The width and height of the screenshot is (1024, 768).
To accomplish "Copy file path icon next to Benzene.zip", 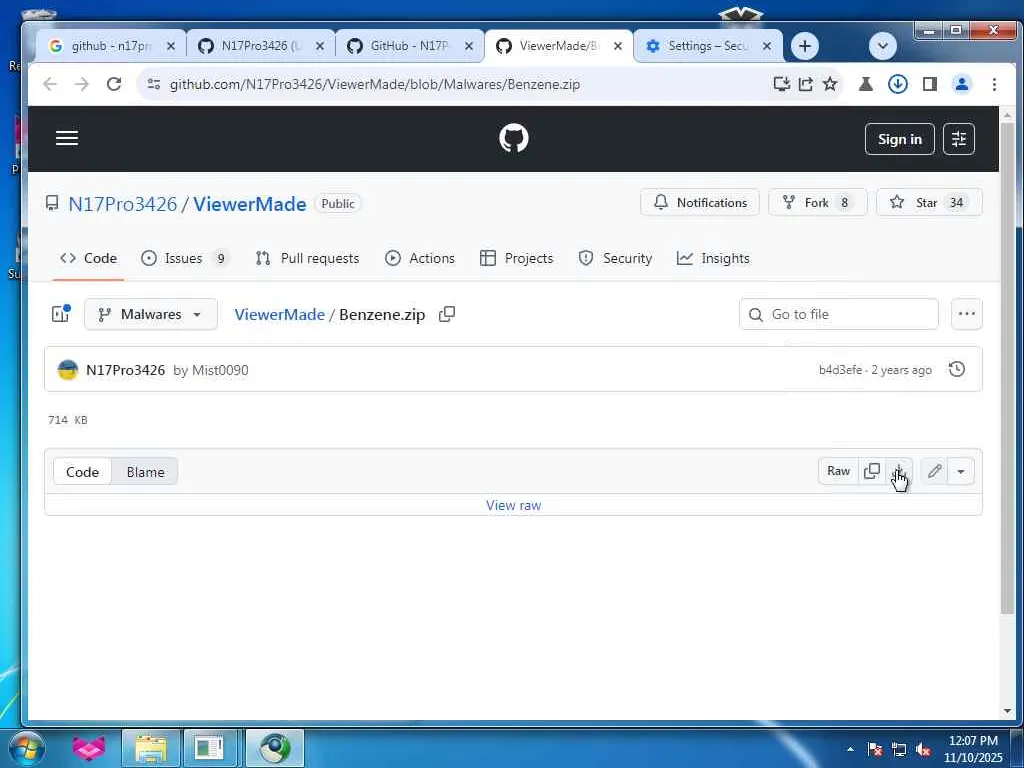I will [447, 314].
